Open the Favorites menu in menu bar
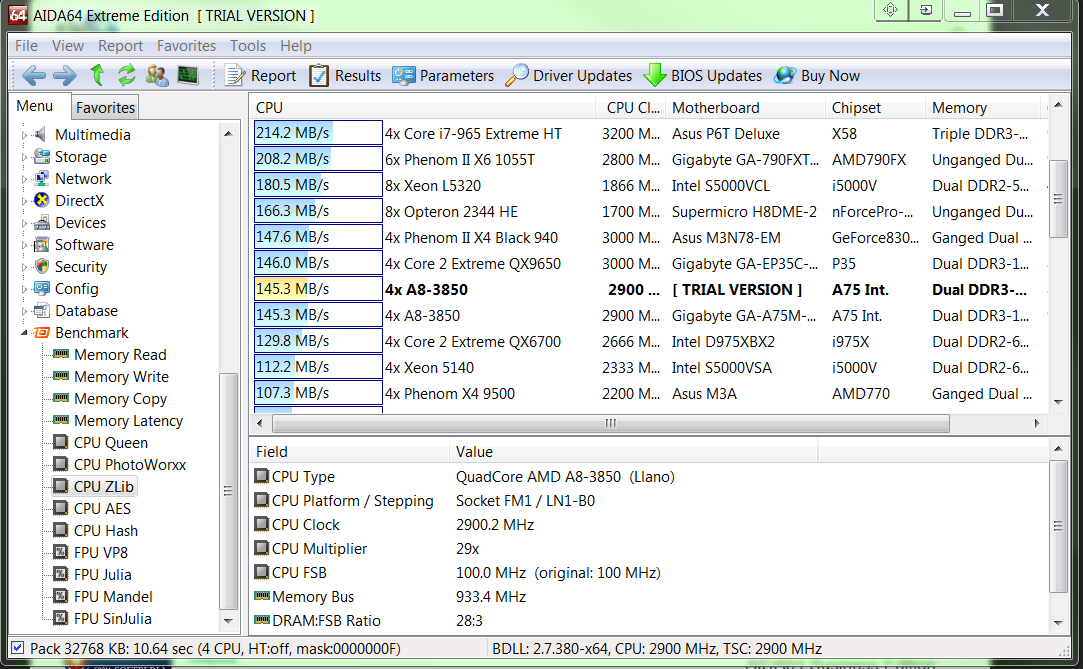This screenshot has height=669, width=1083. (x=186, y=46)
